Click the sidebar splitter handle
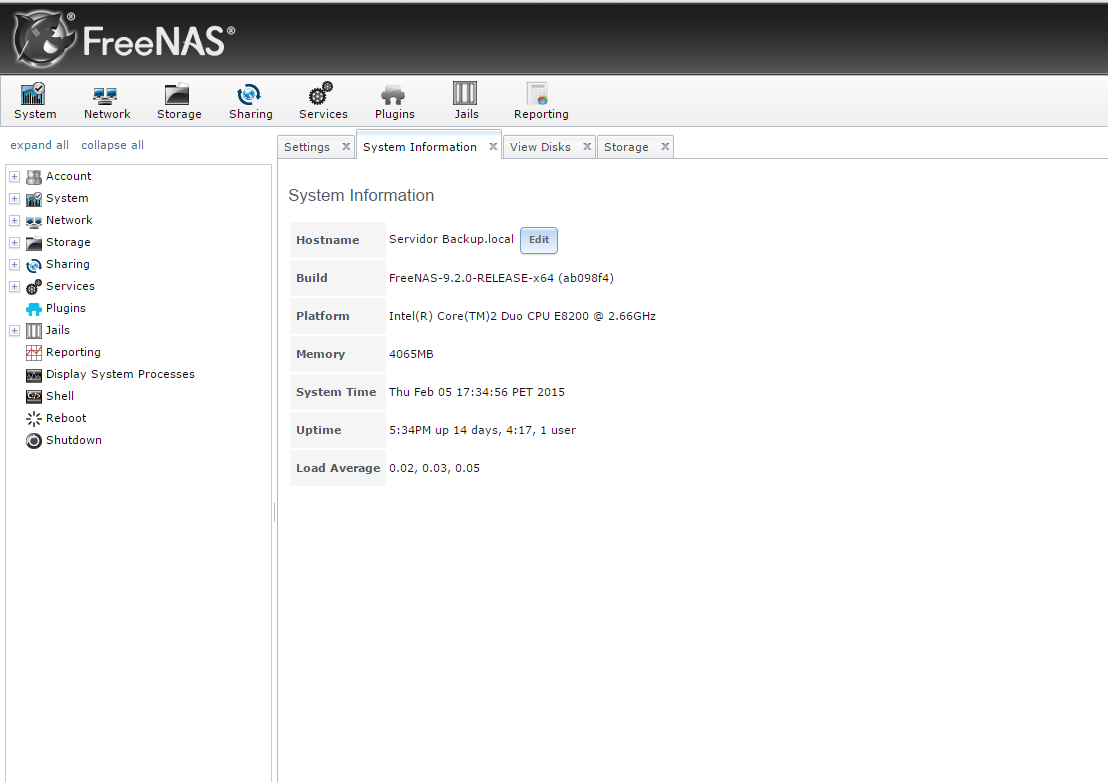The height and width of the screenshot is (782, 1108). coord(274,512)
